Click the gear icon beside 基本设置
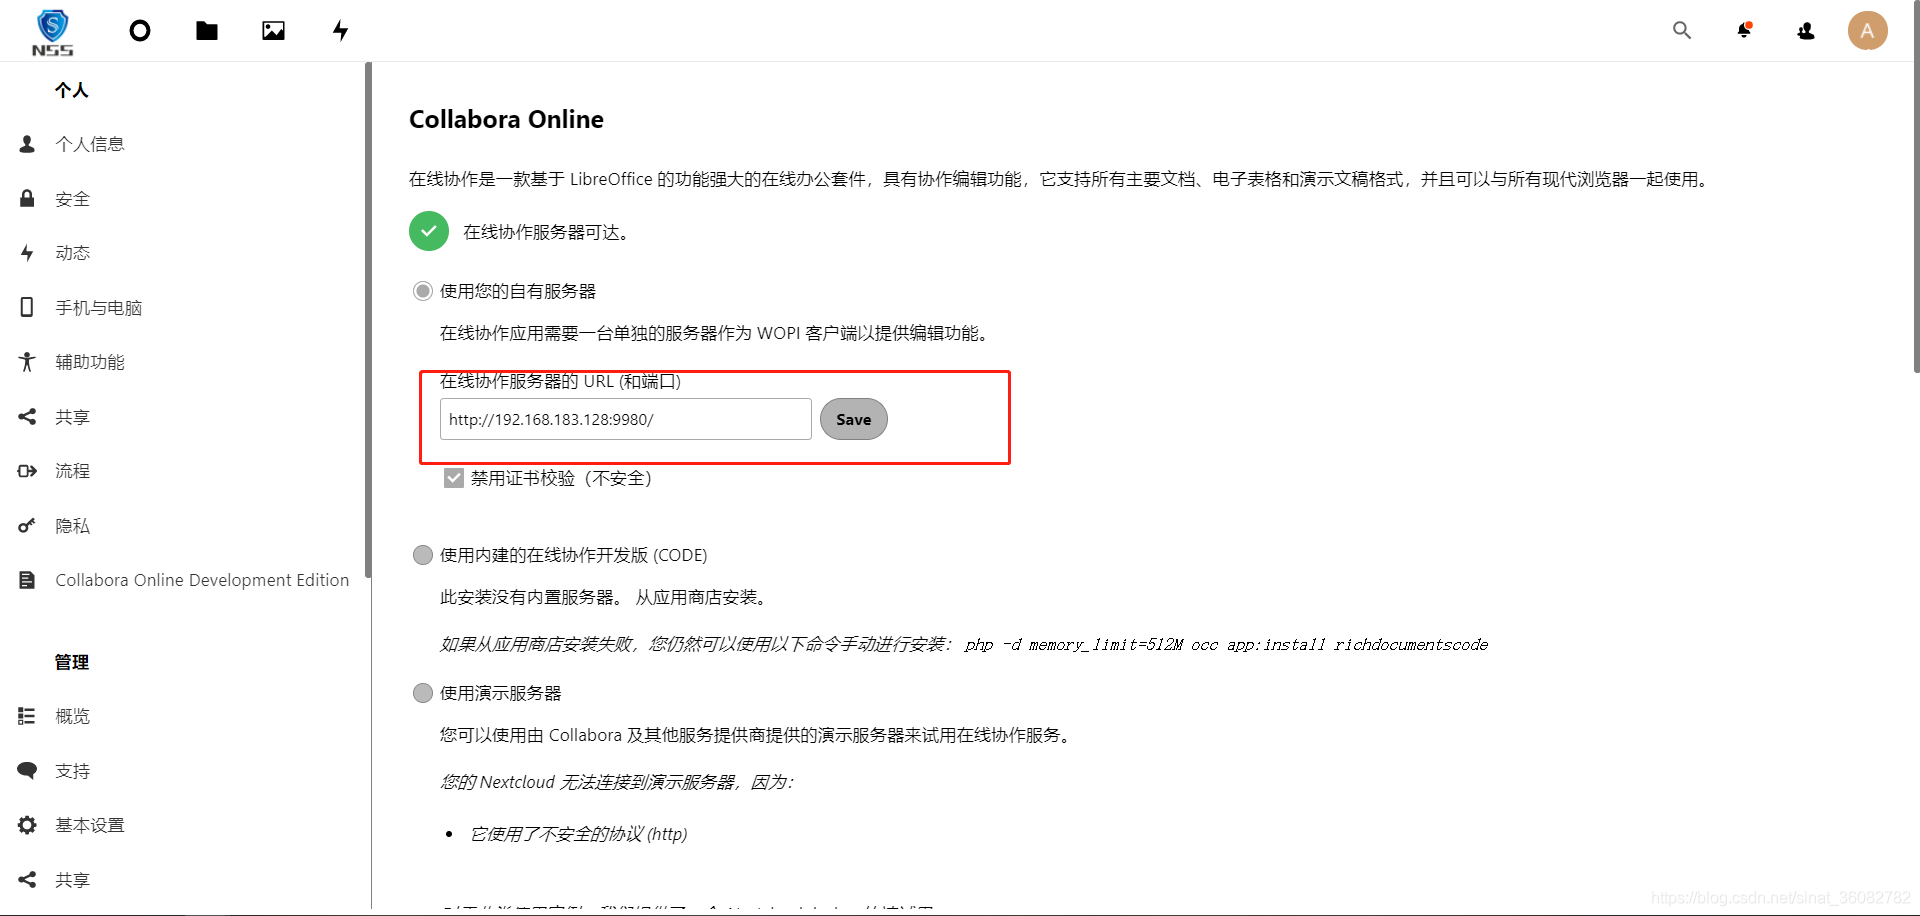The width and height of the screenshot is (1920, 916). [27, 825]
